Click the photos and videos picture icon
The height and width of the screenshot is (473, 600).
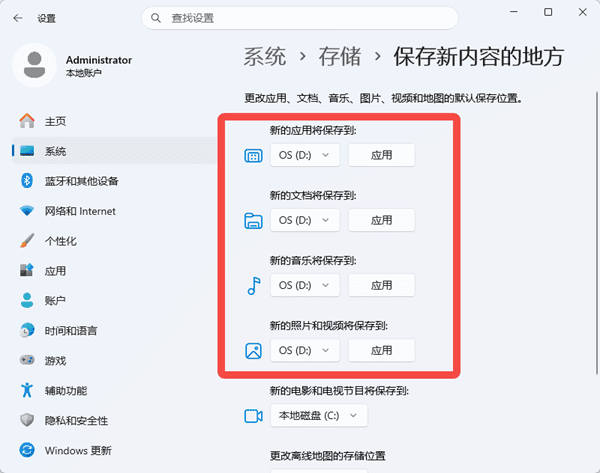click(253, 351)
